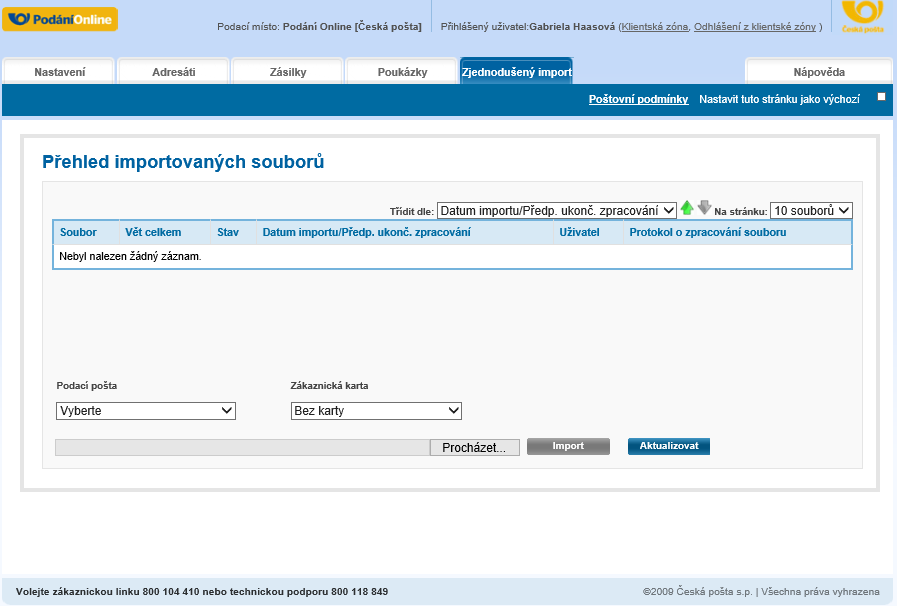The image size is (897, 606).
Task: Open the Na stránku files-per-page dropdown
Action: tap(810, 211)
